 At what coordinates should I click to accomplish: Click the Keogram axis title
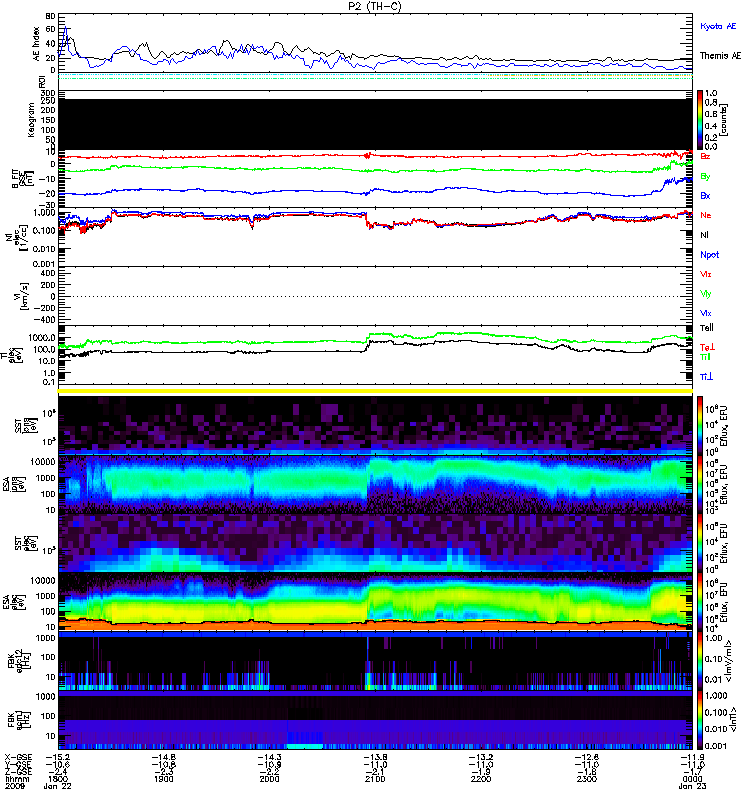coord(31,120)
